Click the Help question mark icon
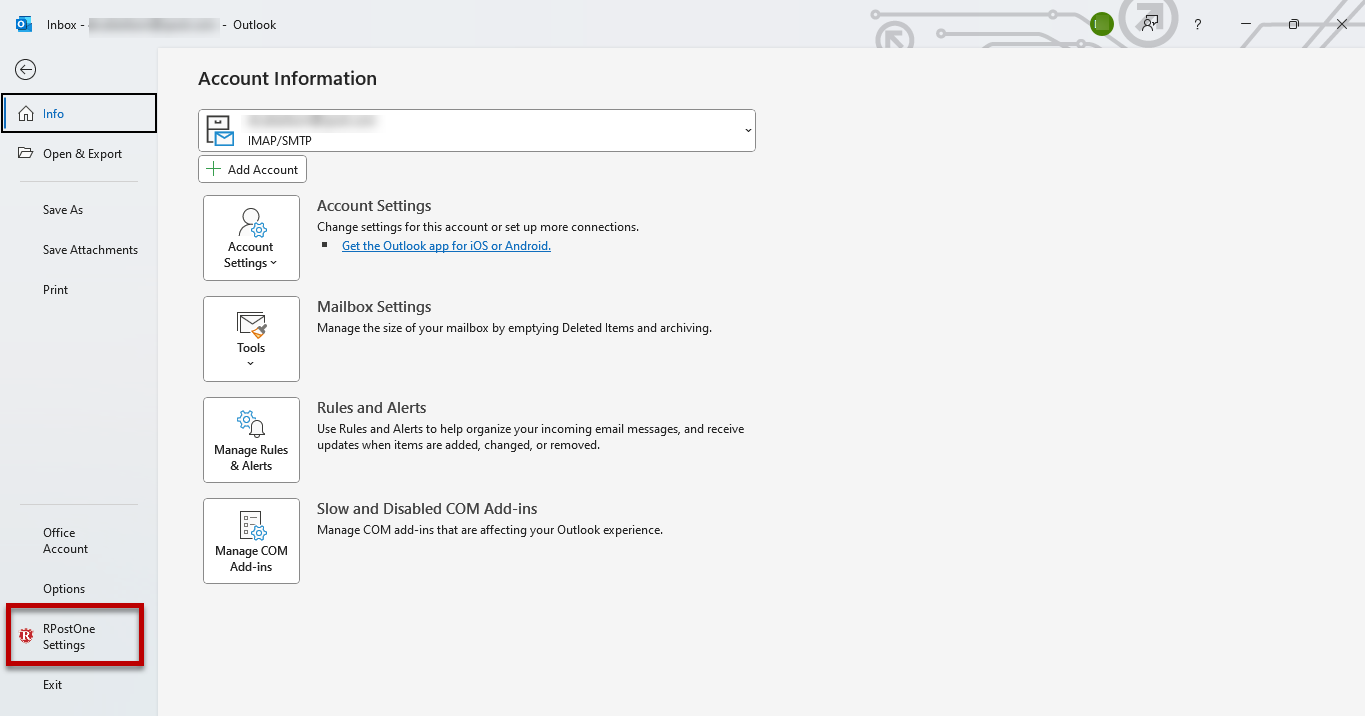The image size is (1365, 716). point(1198,25)
